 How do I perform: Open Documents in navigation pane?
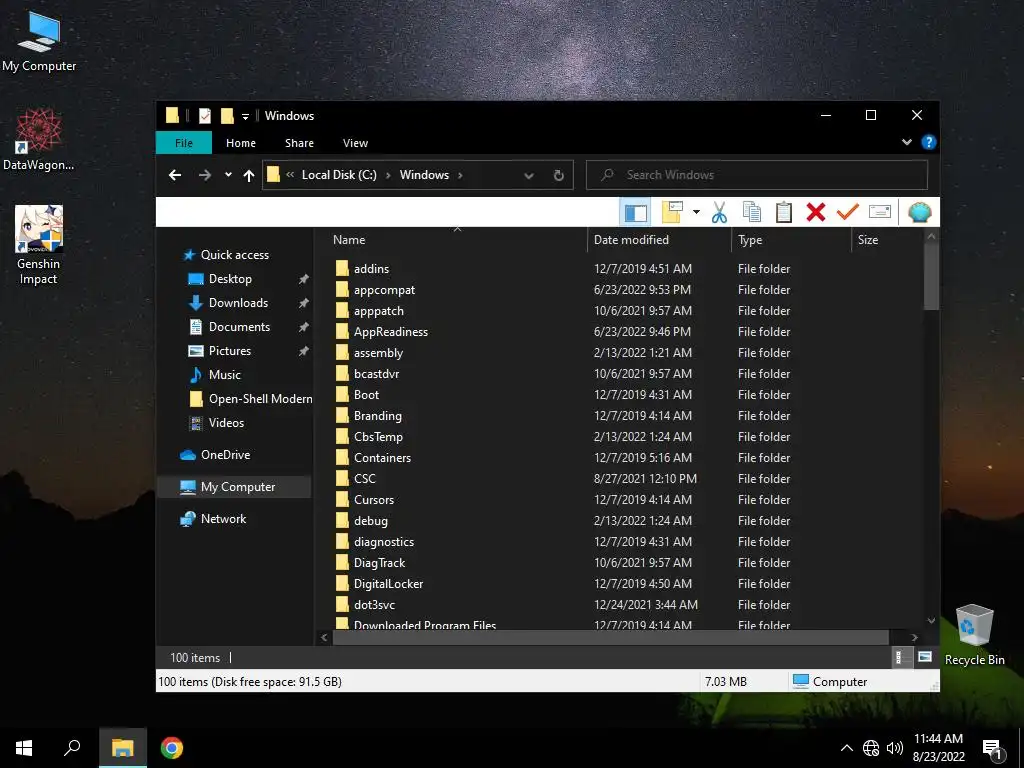click(x=239, y=327)
